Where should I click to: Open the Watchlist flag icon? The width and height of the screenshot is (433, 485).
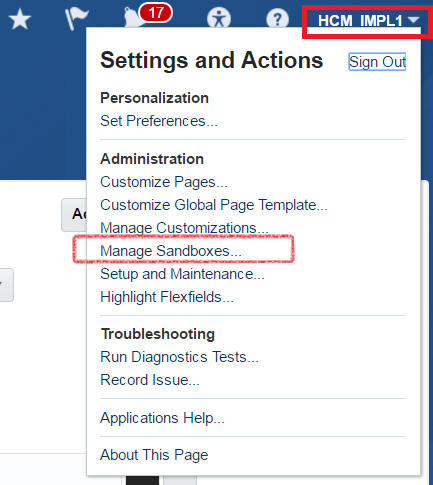(x=76, y=19)
